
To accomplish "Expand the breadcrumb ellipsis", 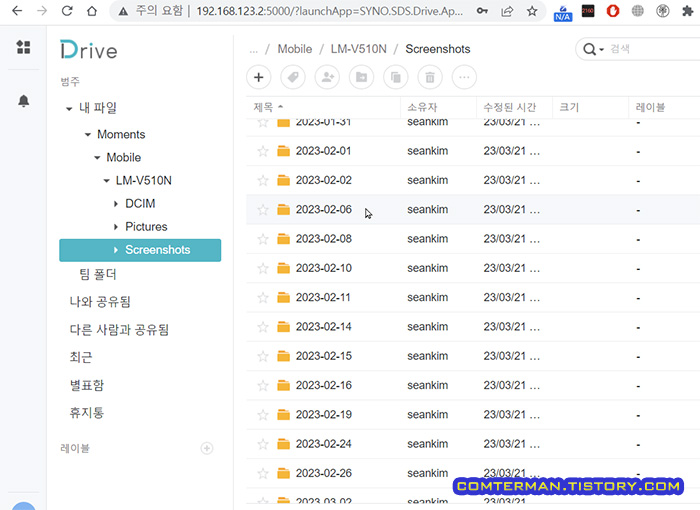I will click(x=254, y=50).
